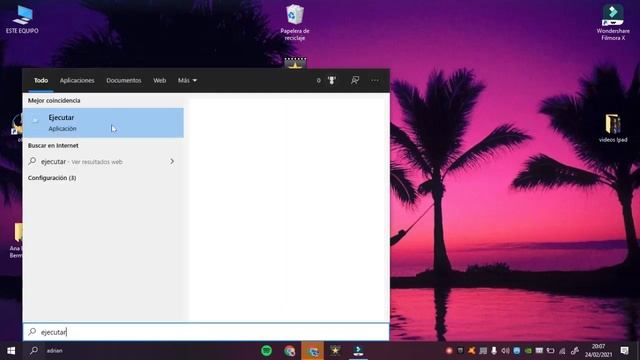Screen dimensions: 640x360
Task: Click the taskbar search magnifier icon
Action: [34, 351]
